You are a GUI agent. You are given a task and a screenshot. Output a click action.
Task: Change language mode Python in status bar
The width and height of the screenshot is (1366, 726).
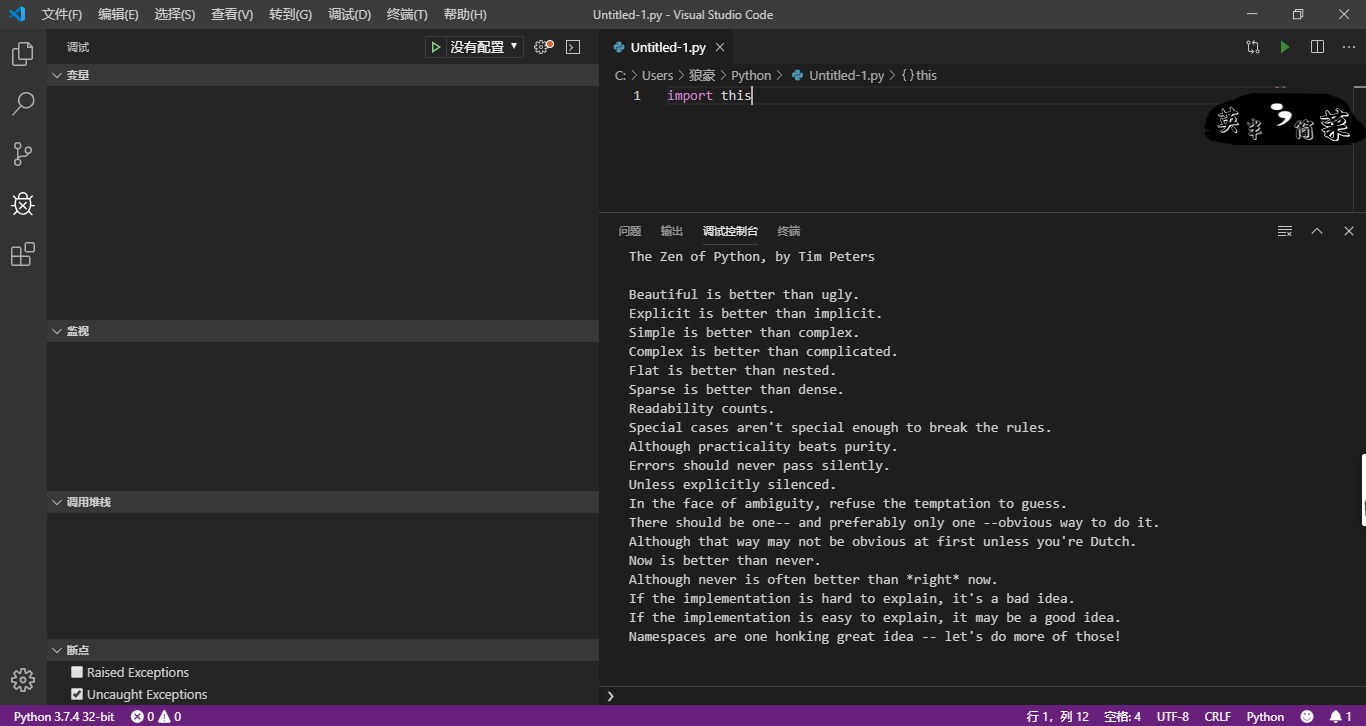click(x=1265, y=716)
